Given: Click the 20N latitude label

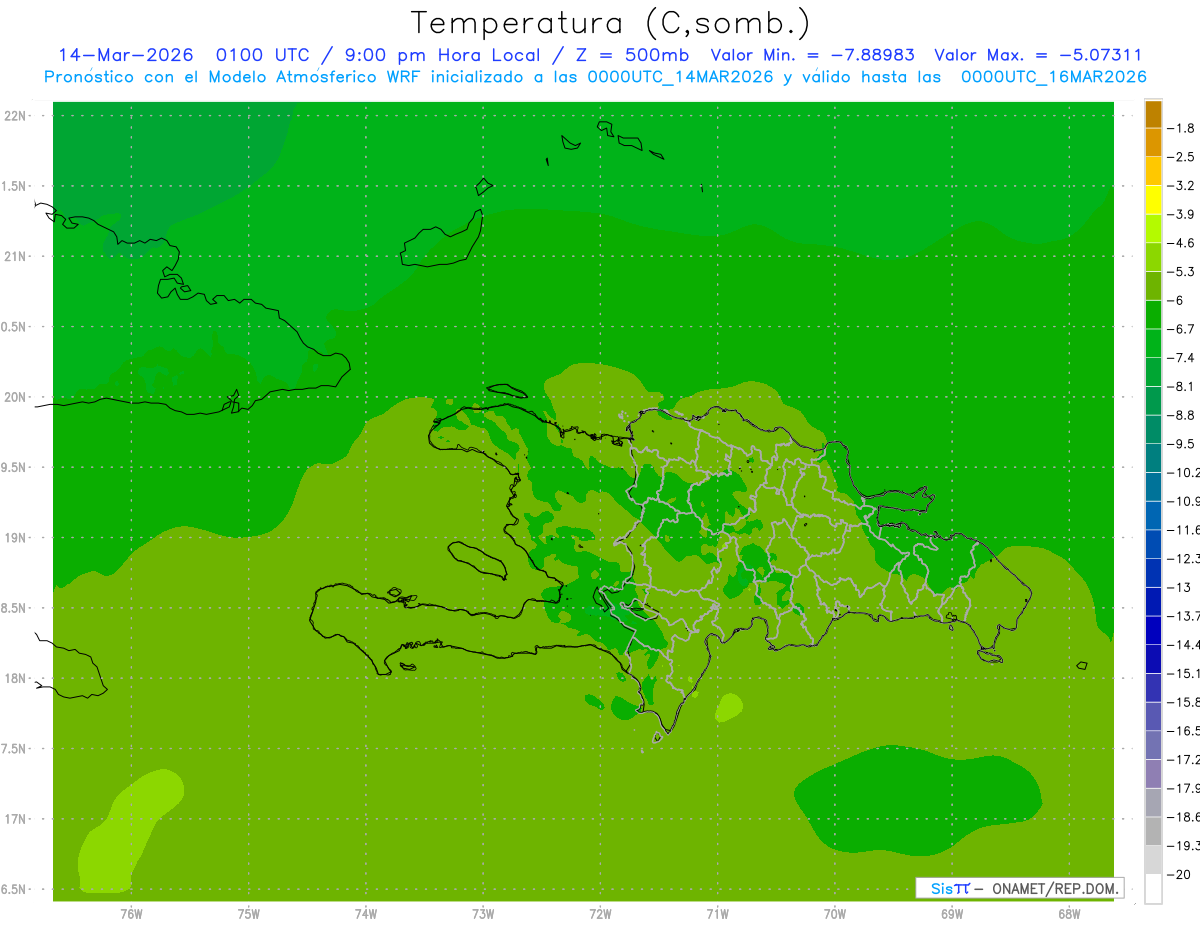Looking at the screenshot, I should [16, 397].
